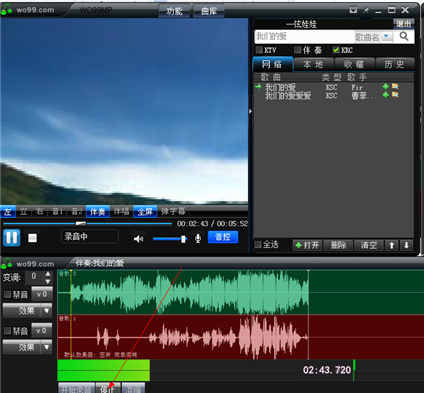
Task: Click the 退出 logout button
Action: pyautogui.click(x=403, y=24)
